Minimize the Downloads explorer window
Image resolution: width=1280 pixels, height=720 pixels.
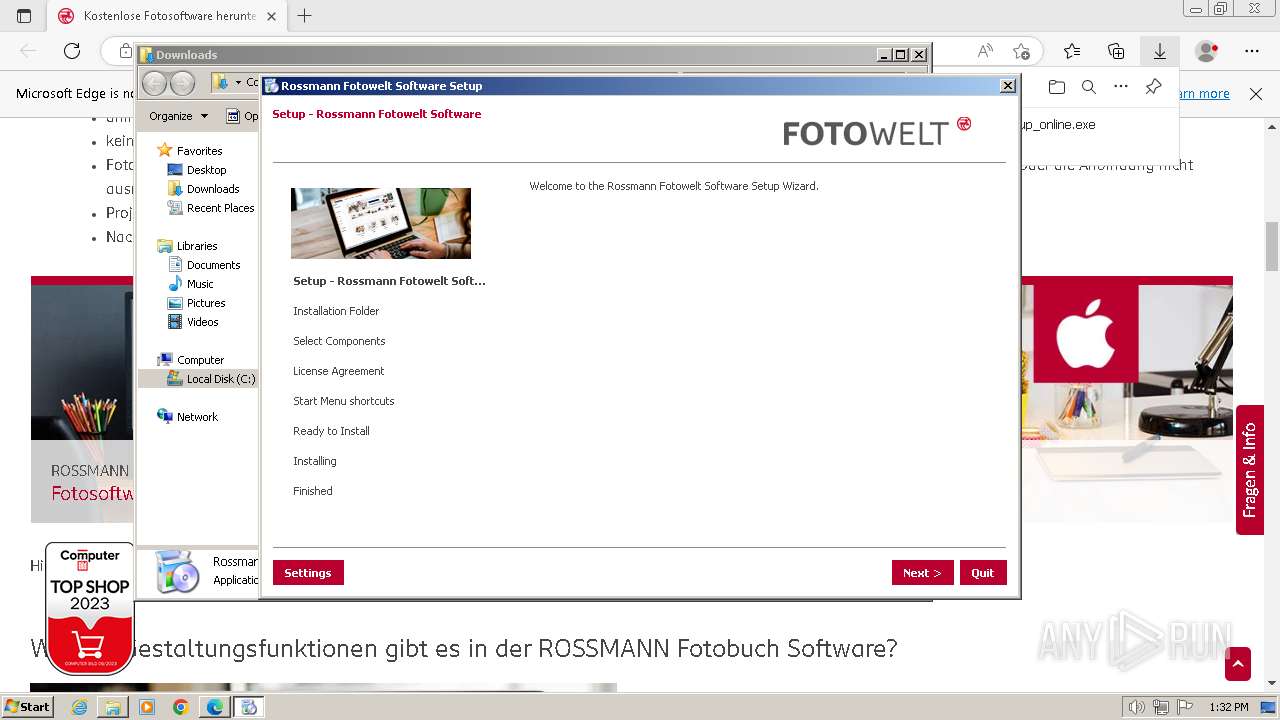click(884, 55)
